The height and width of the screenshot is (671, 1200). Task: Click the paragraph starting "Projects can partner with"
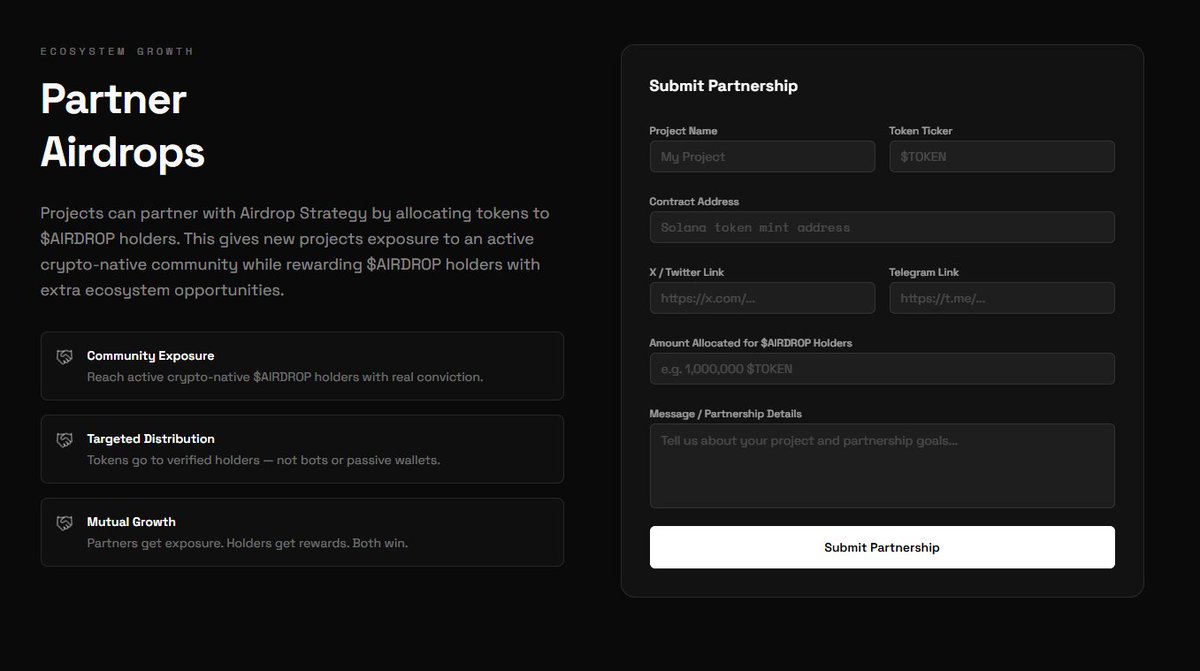pos(295,252)
